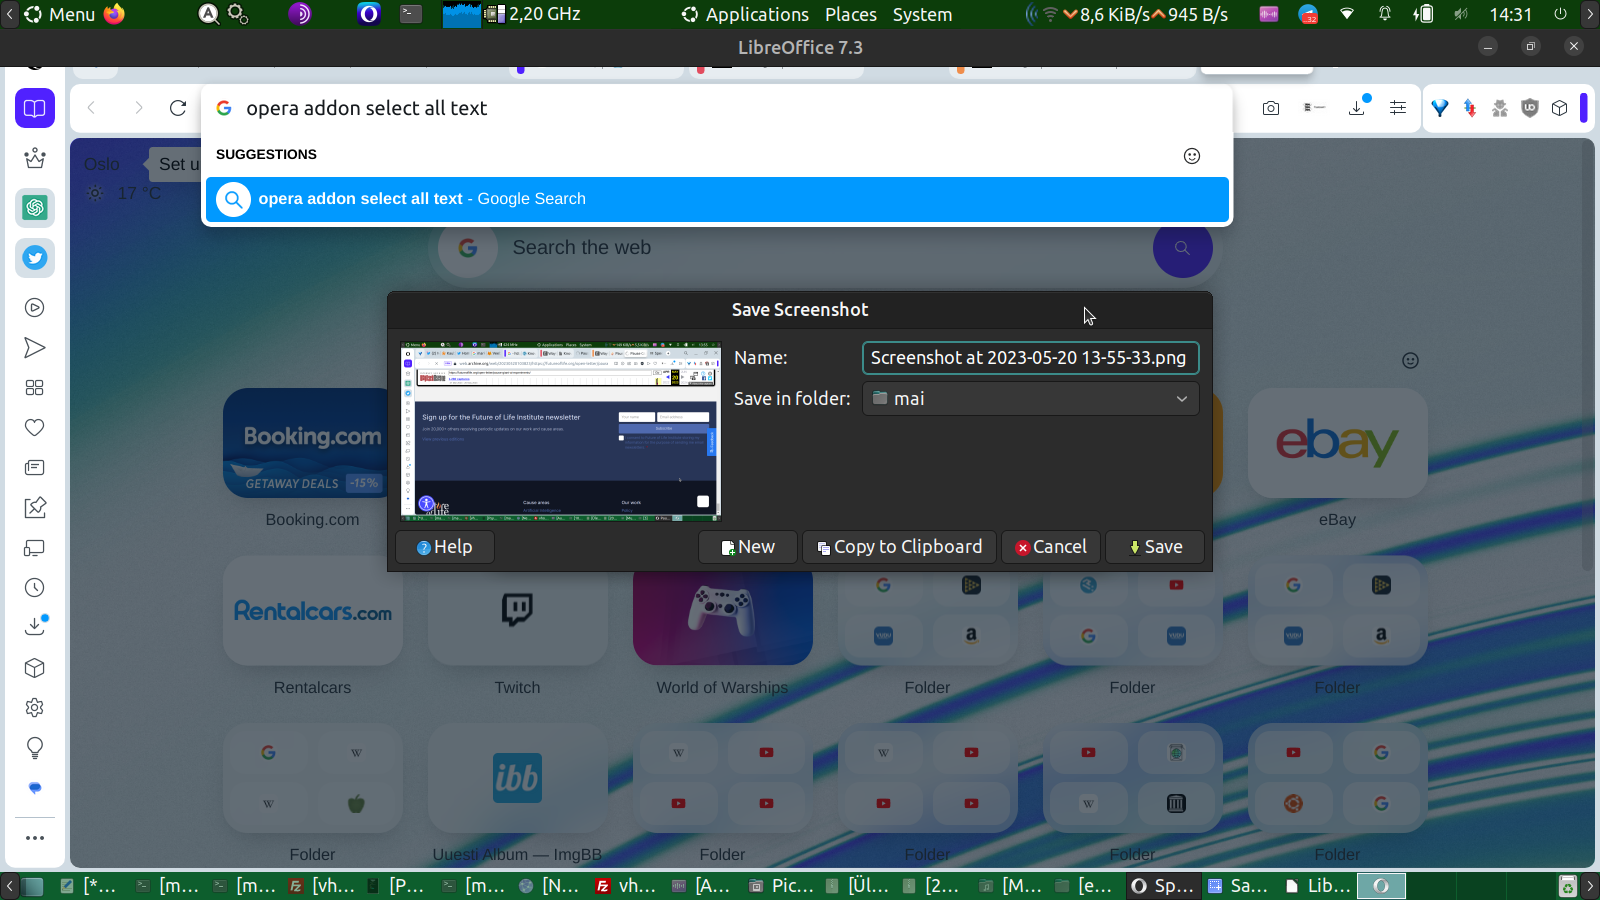1600x900 pixels.
Task: Open the ImgBB 'Uuesti Album' speed dial tile
Action: coord(517,778)
